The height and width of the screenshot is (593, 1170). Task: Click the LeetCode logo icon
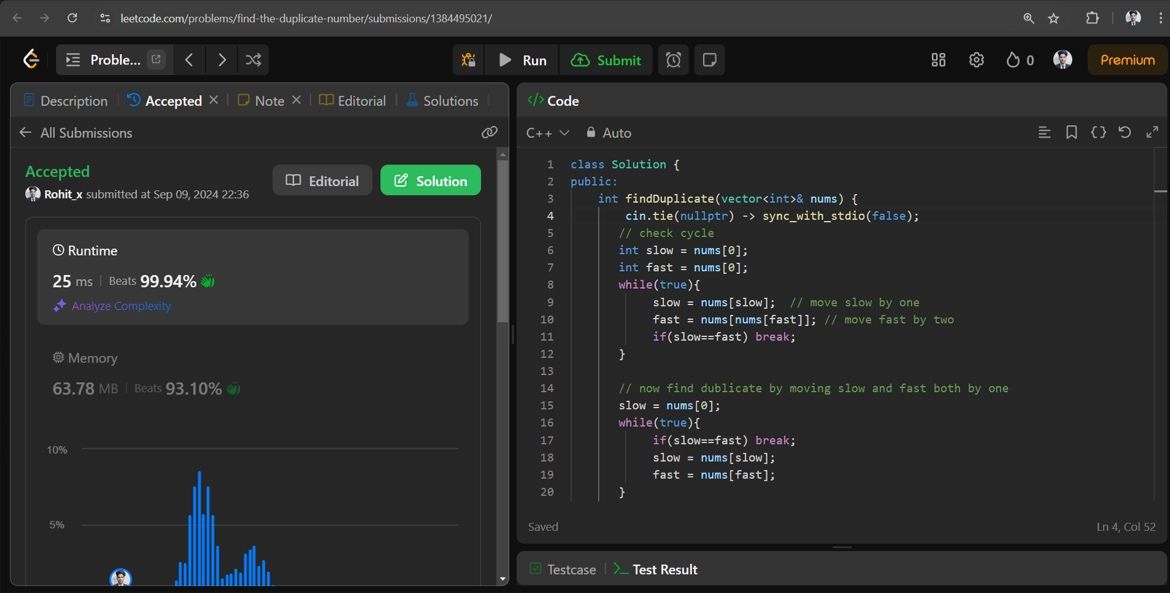pos(31,60)
